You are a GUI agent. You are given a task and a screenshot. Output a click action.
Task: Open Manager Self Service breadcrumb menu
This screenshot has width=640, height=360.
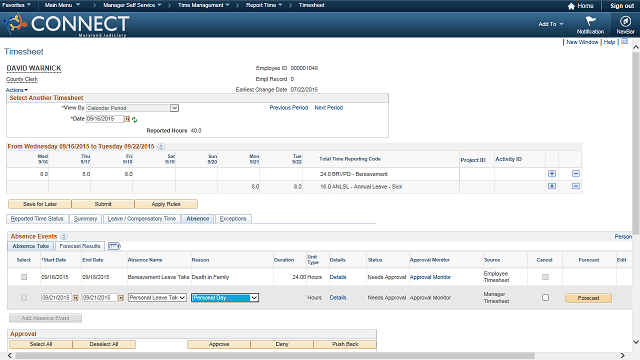click(x=132, y=5)
